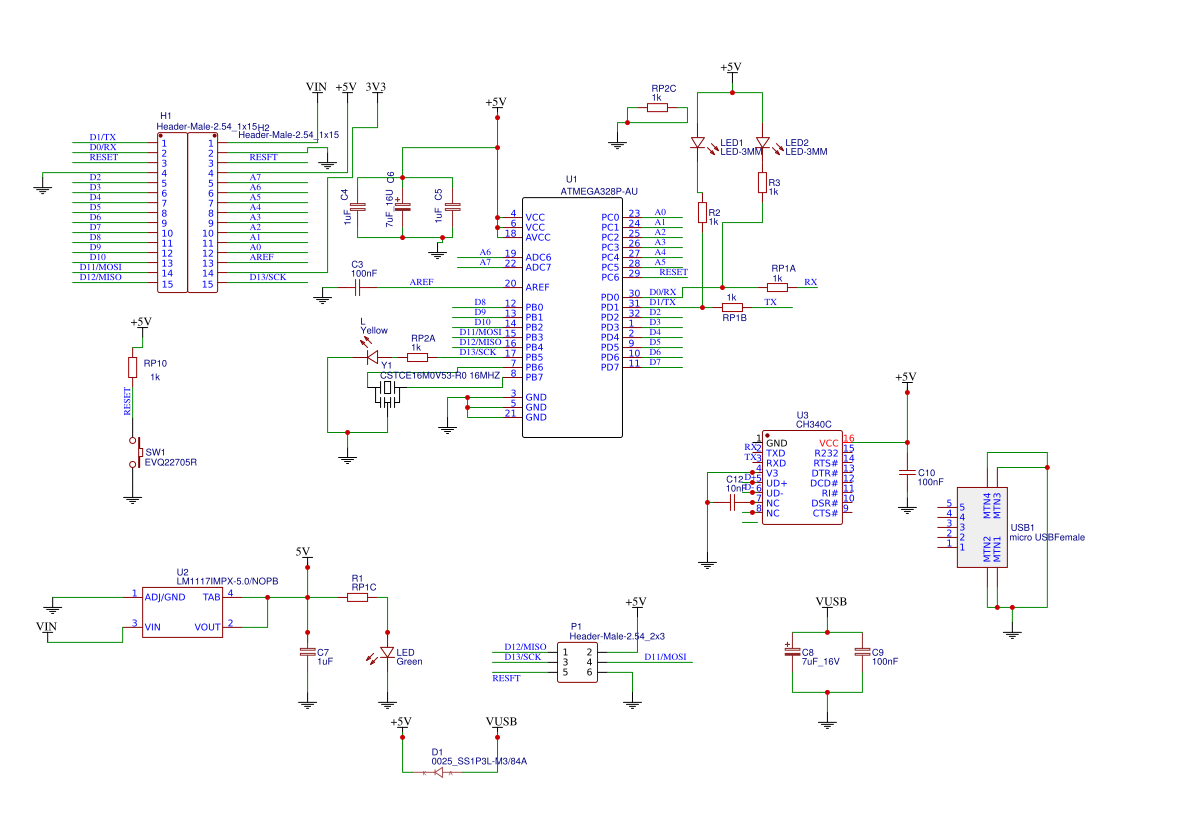Select the LED1 diode symbol
Viewport: 1177px width, 834px height.
tap(697, 143)
